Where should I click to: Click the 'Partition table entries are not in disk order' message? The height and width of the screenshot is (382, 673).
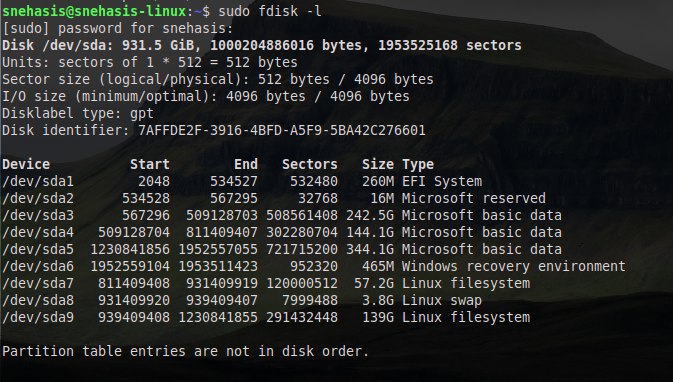pyautogui.click(x=185, y=352)
